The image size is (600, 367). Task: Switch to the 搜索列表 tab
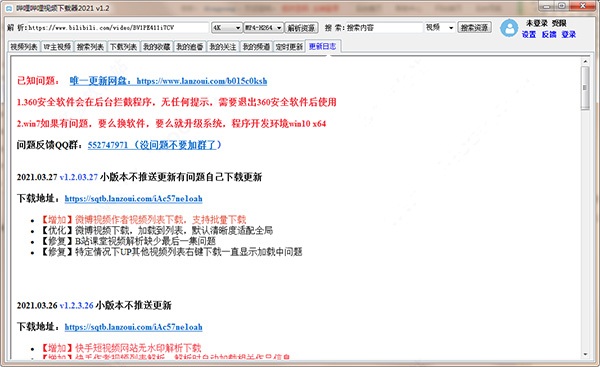tap(90, 47)
